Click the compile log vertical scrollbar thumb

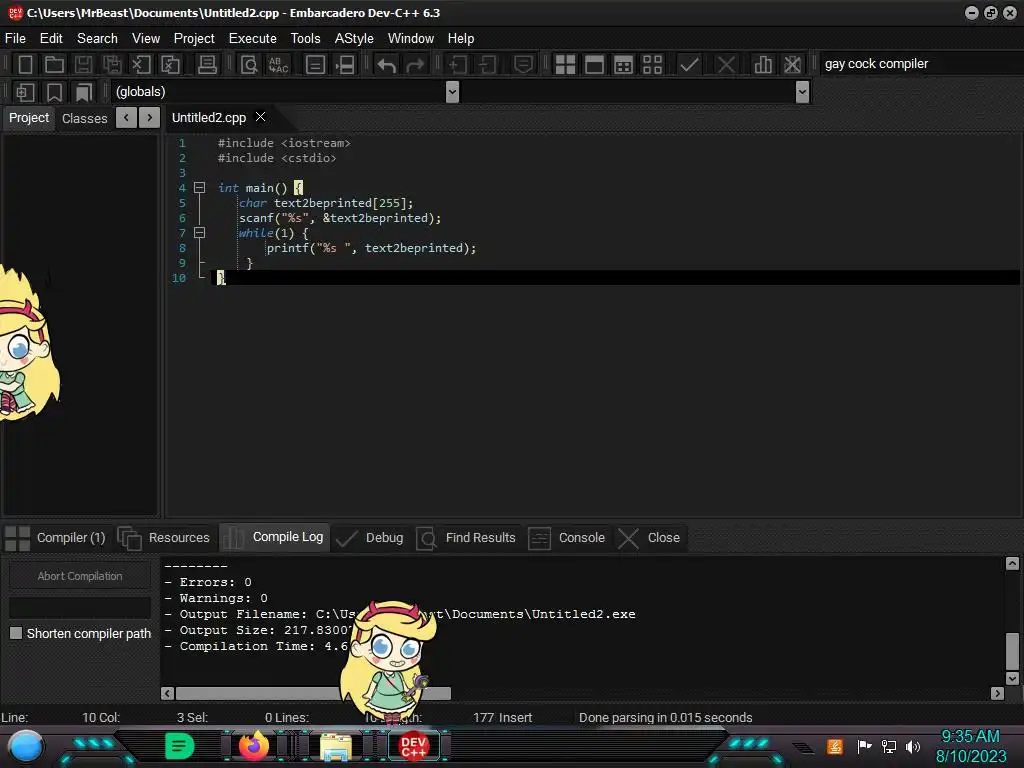click(1012, 652)
